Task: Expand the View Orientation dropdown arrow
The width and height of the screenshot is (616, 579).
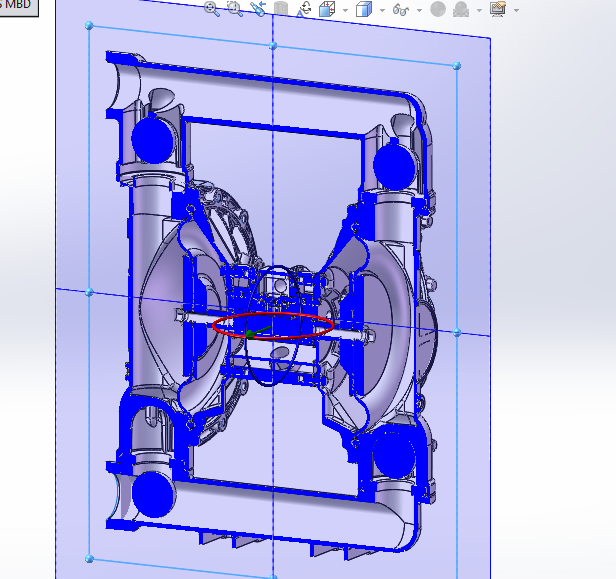Action: tap(345, 10)
